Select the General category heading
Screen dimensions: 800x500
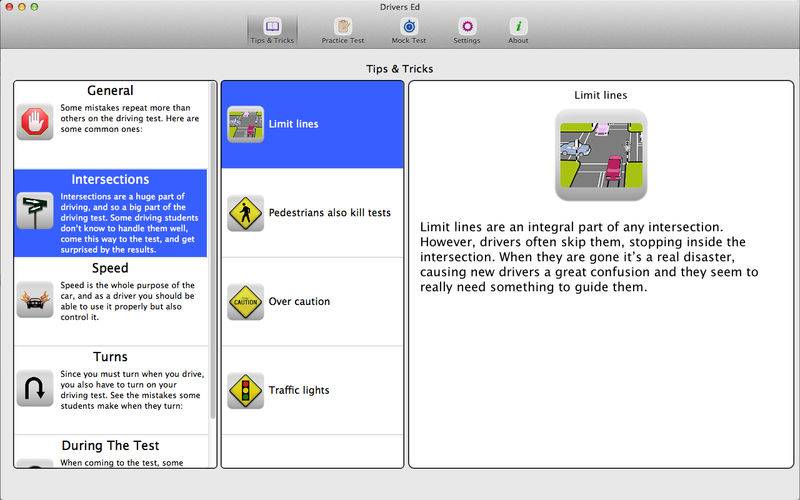[x=110, y=91]
